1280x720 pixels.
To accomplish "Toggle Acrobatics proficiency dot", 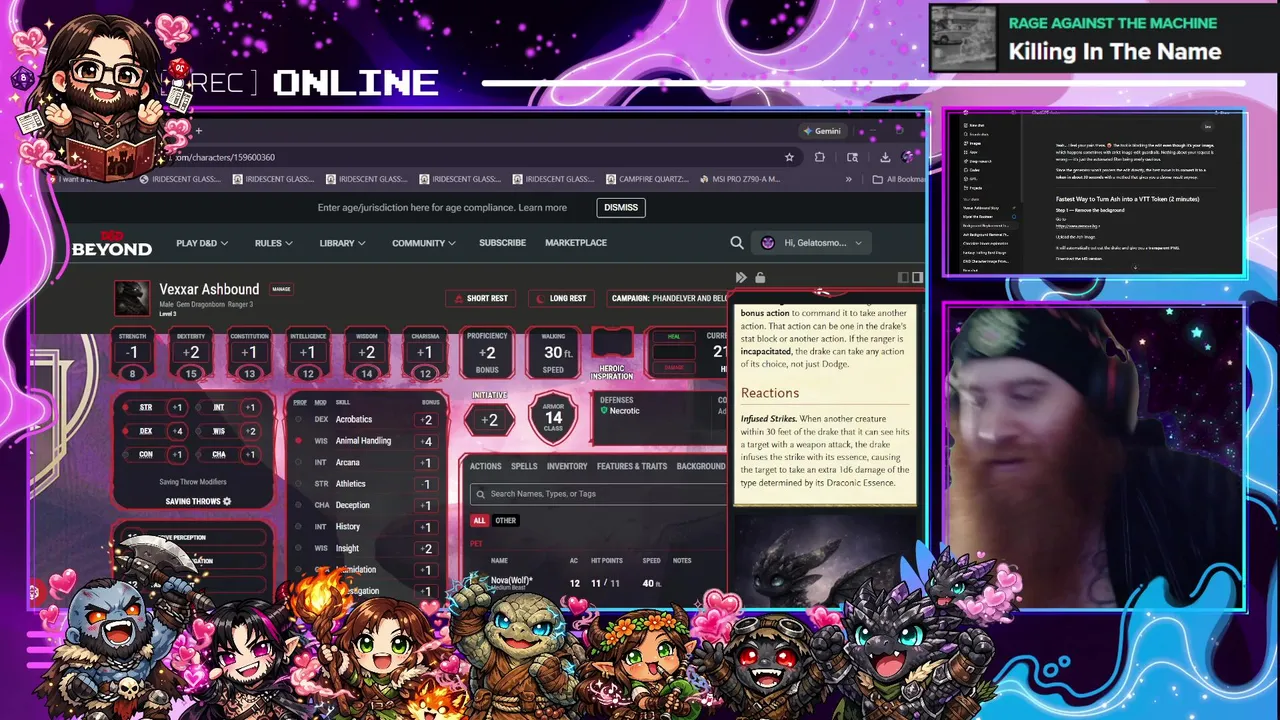I will (x=298, y=420).
